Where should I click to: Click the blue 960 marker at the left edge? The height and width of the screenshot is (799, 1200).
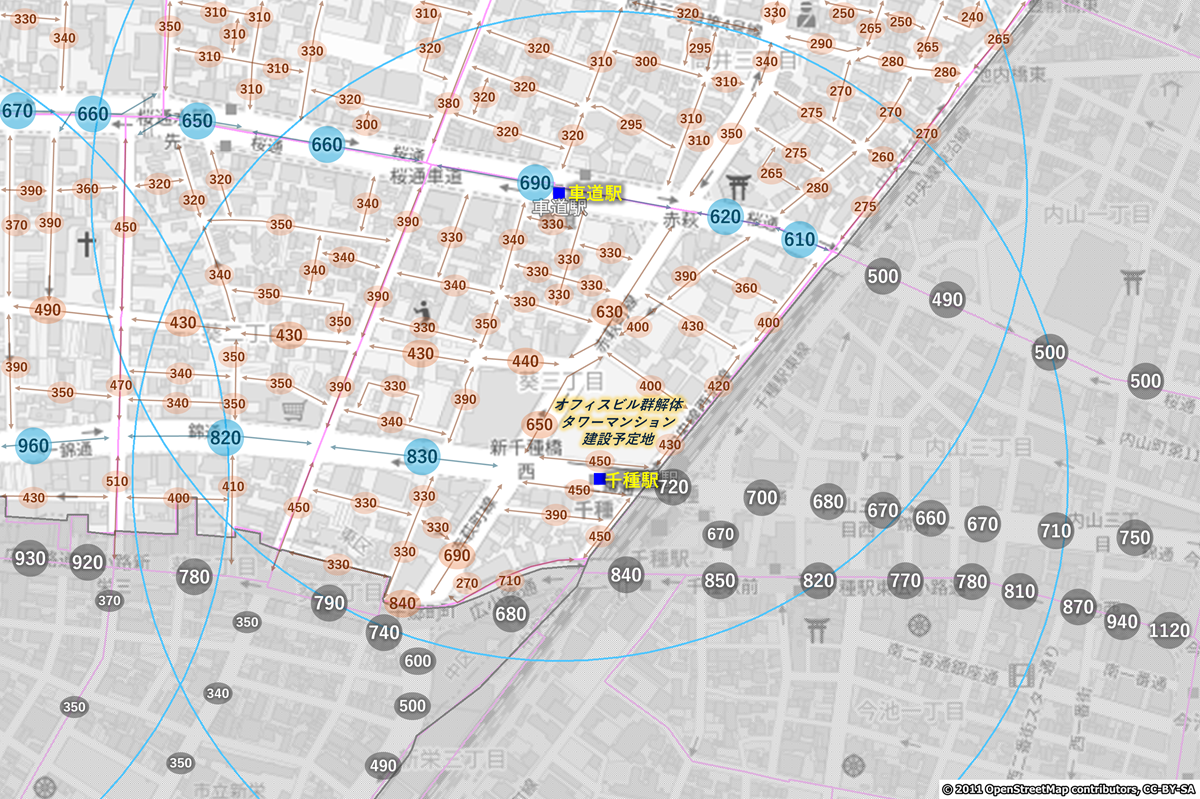pos(33,446)
